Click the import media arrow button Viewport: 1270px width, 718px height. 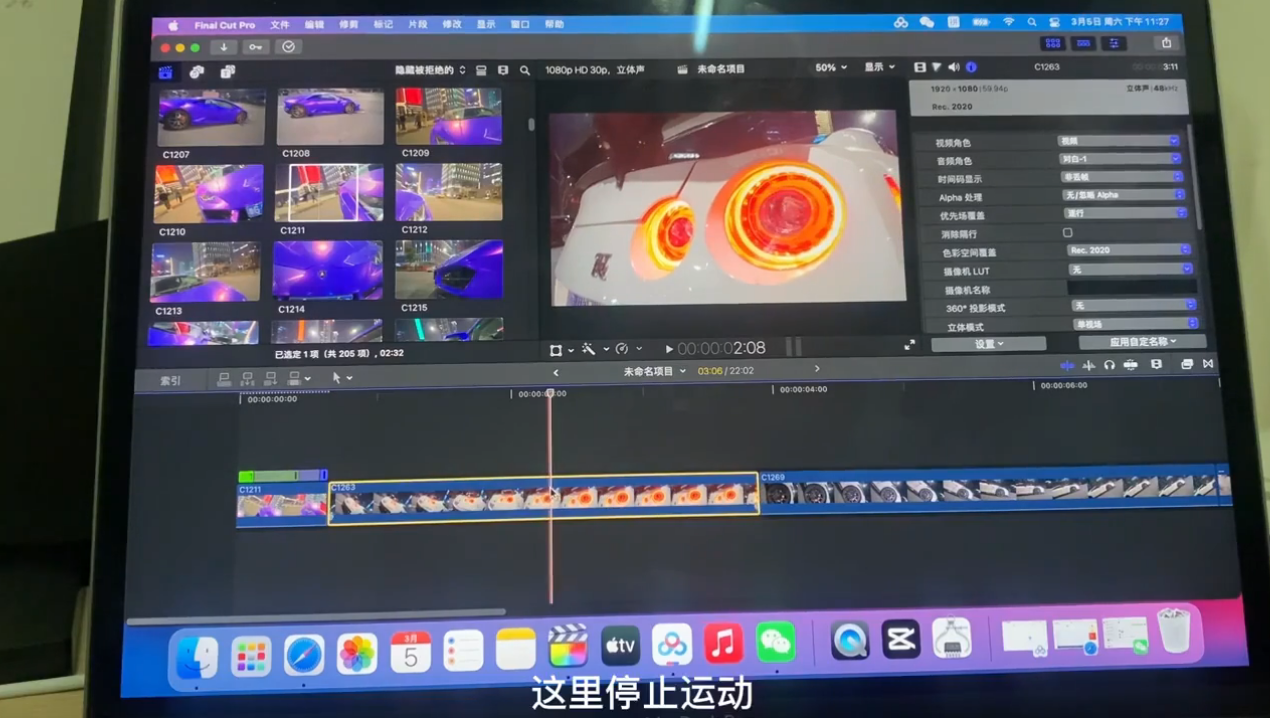point(223,47)
